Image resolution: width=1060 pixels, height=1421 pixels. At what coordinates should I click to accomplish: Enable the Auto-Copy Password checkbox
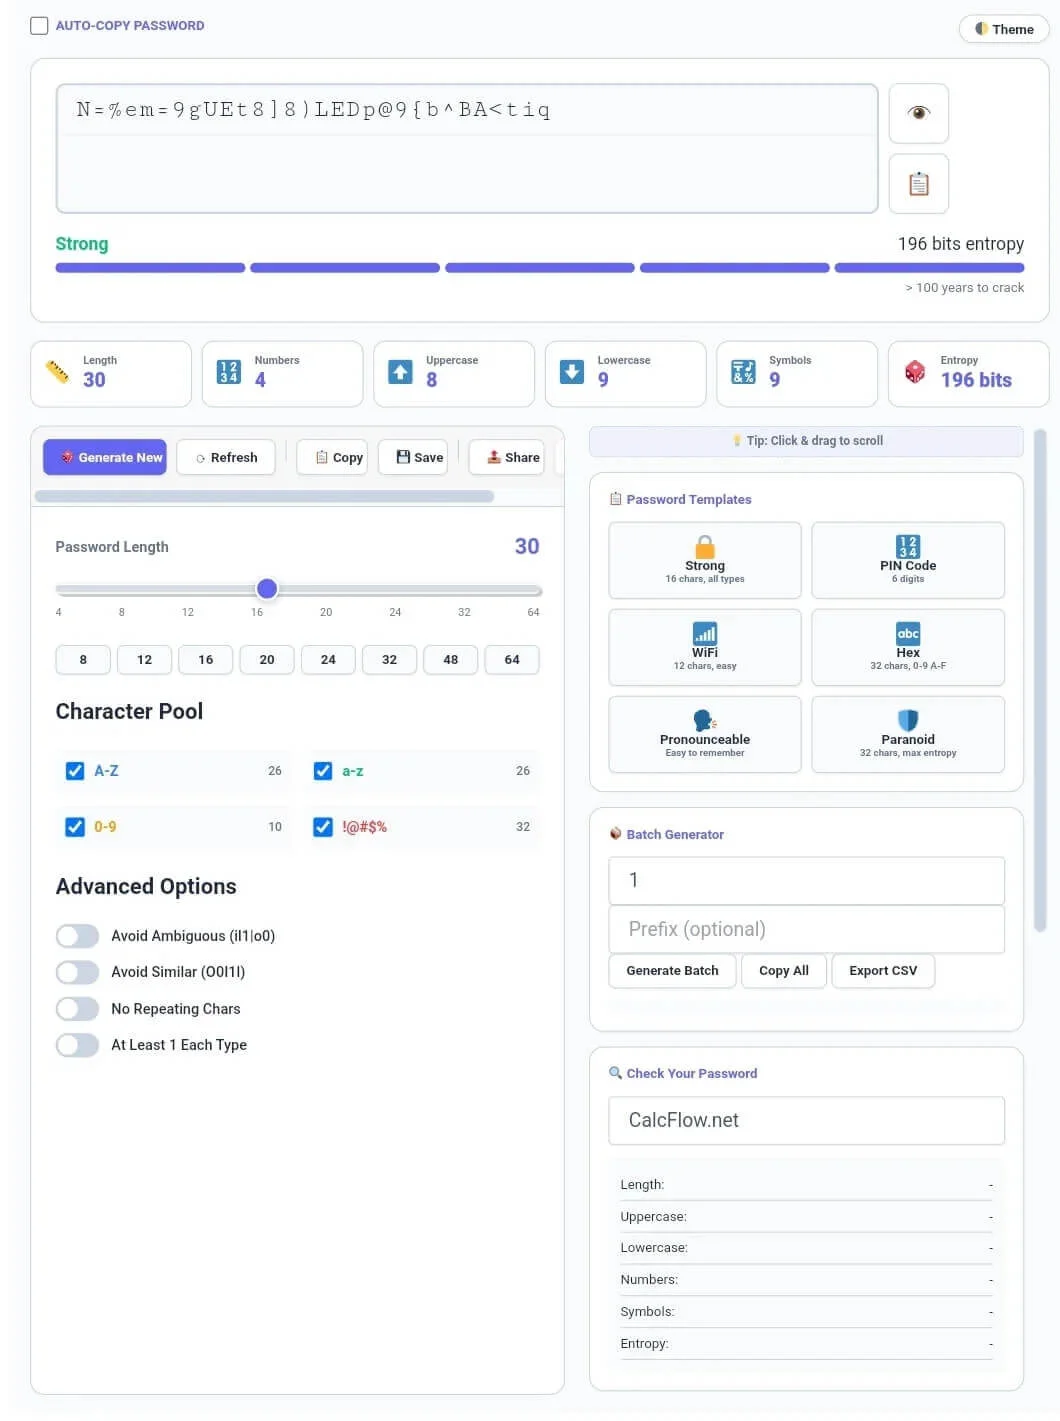pos(39,25)
